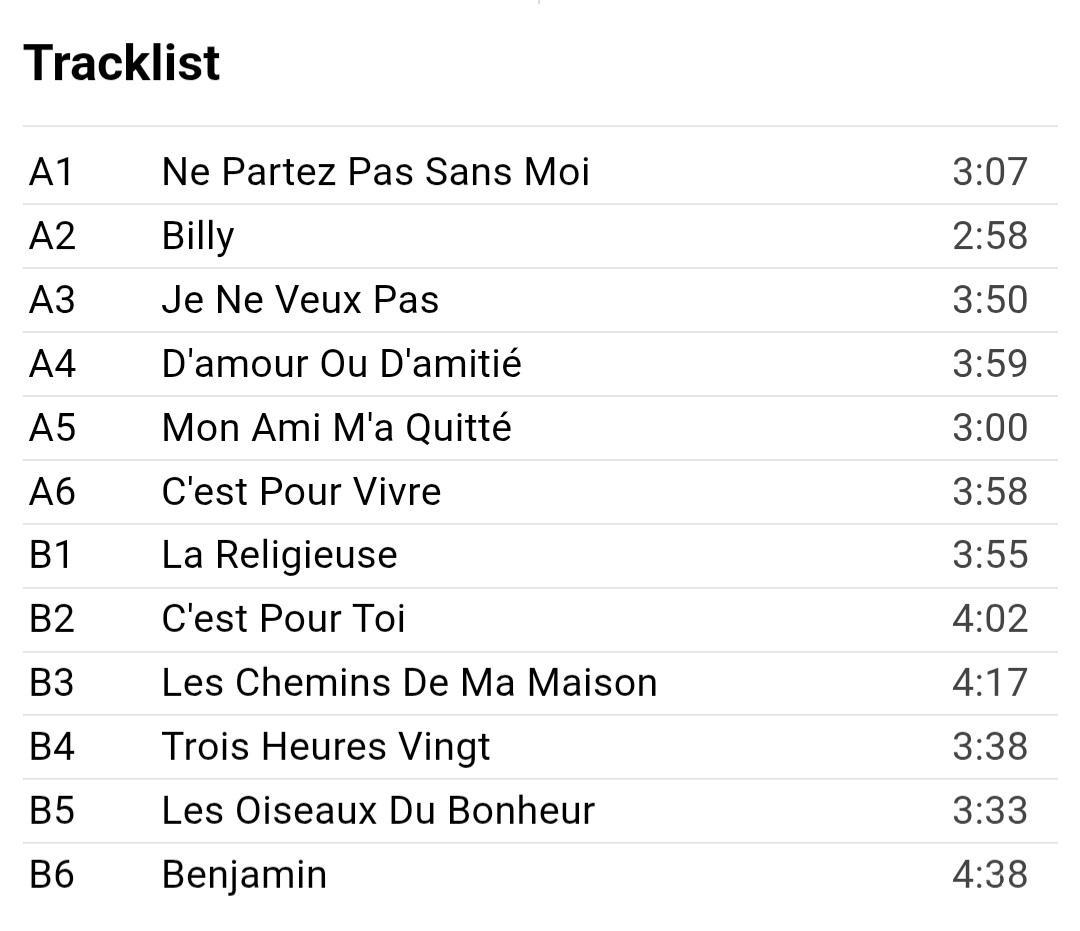
Task: Choose the track La Religieuse
Action: (x=279, y=555)
